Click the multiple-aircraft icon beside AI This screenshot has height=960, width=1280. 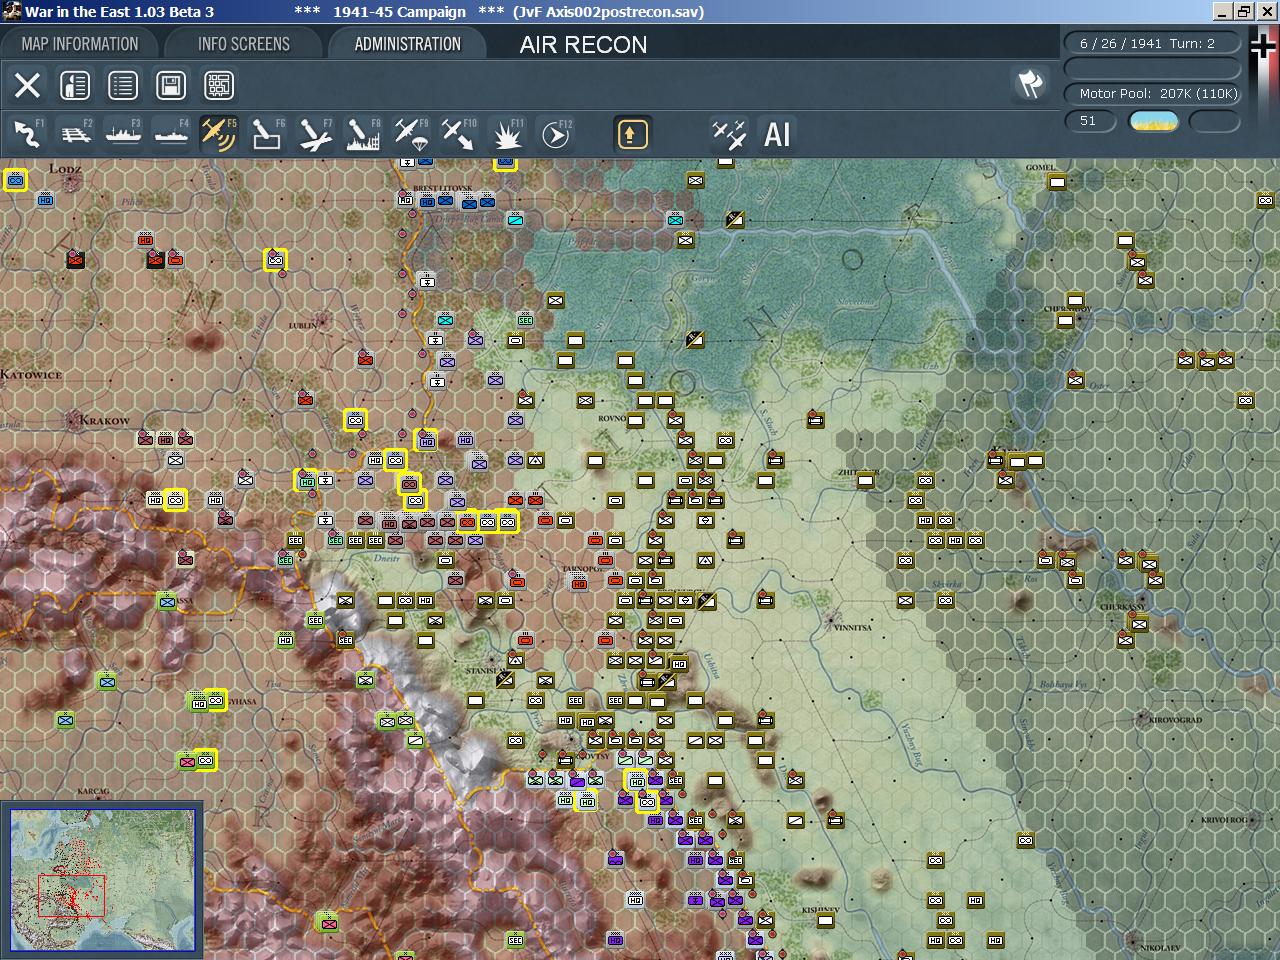coord(729,134)
